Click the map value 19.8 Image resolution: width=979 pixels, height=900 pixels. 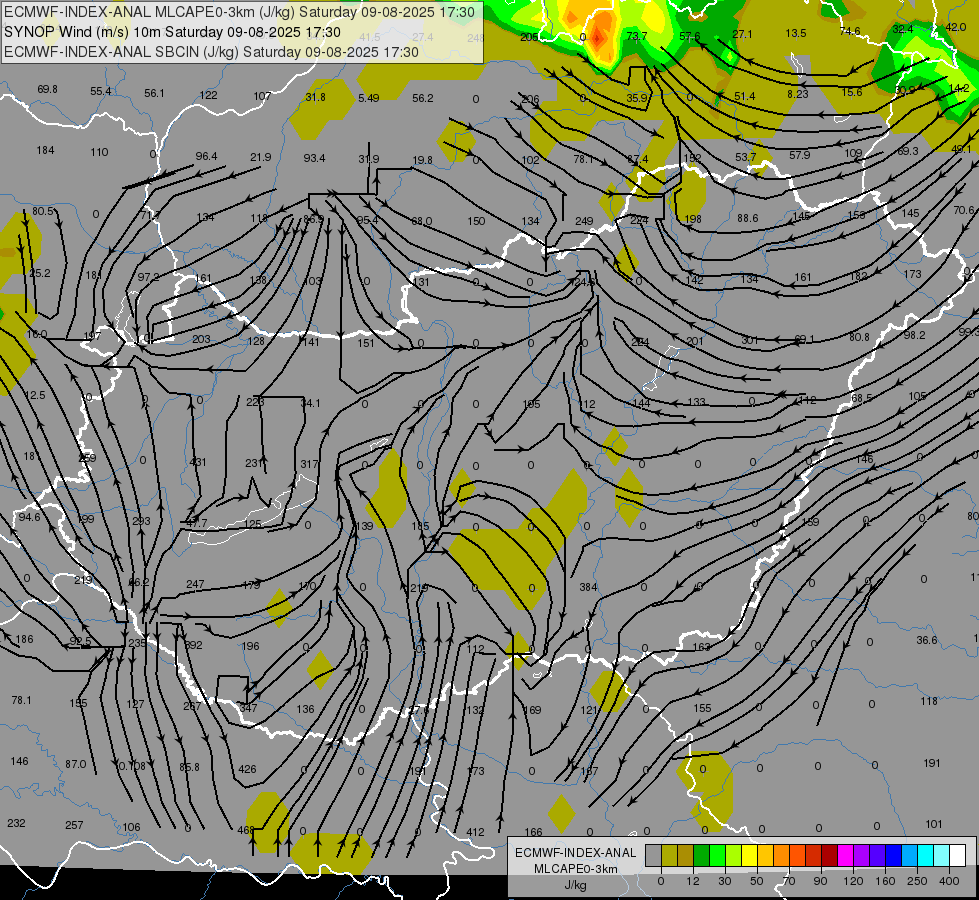pyautogui.click(x=423, y=160)
